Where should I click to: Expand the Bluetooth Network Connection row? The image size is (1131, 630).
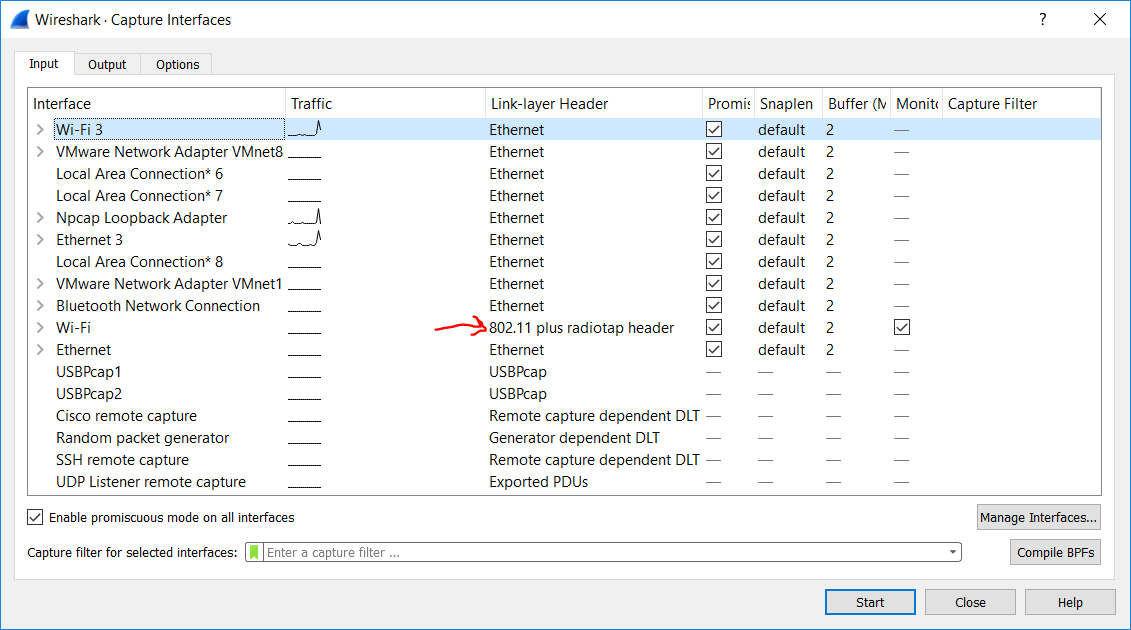[x=40, y=306]
